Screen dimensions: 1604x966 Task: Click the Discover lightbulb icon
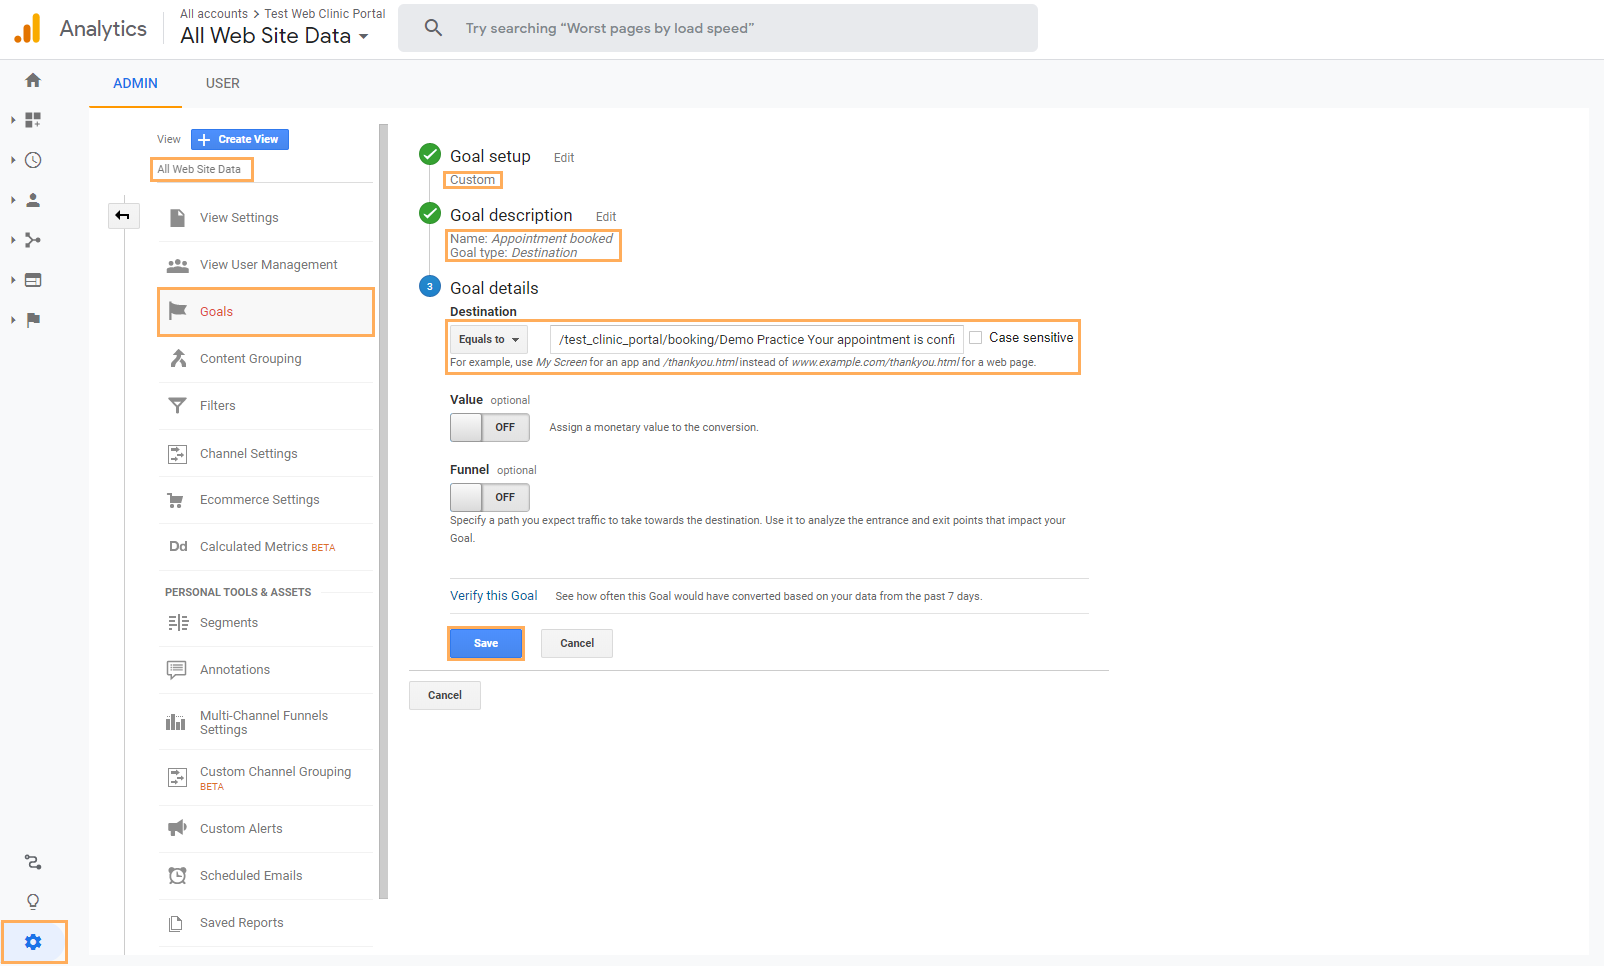[33, 901]
